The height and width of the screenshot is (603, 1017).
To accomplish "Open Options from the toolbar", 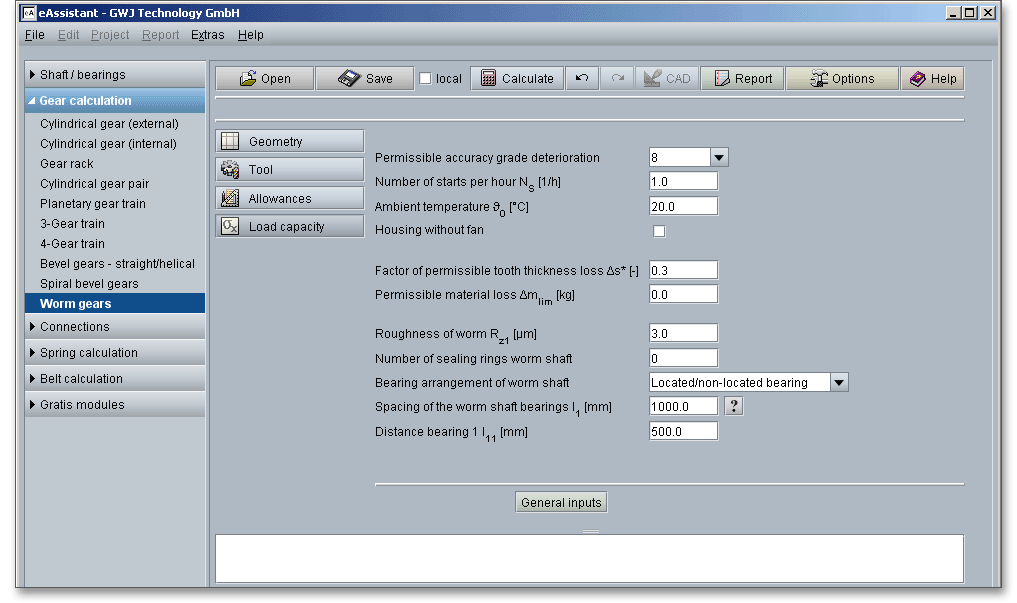I will pos(841,79).
